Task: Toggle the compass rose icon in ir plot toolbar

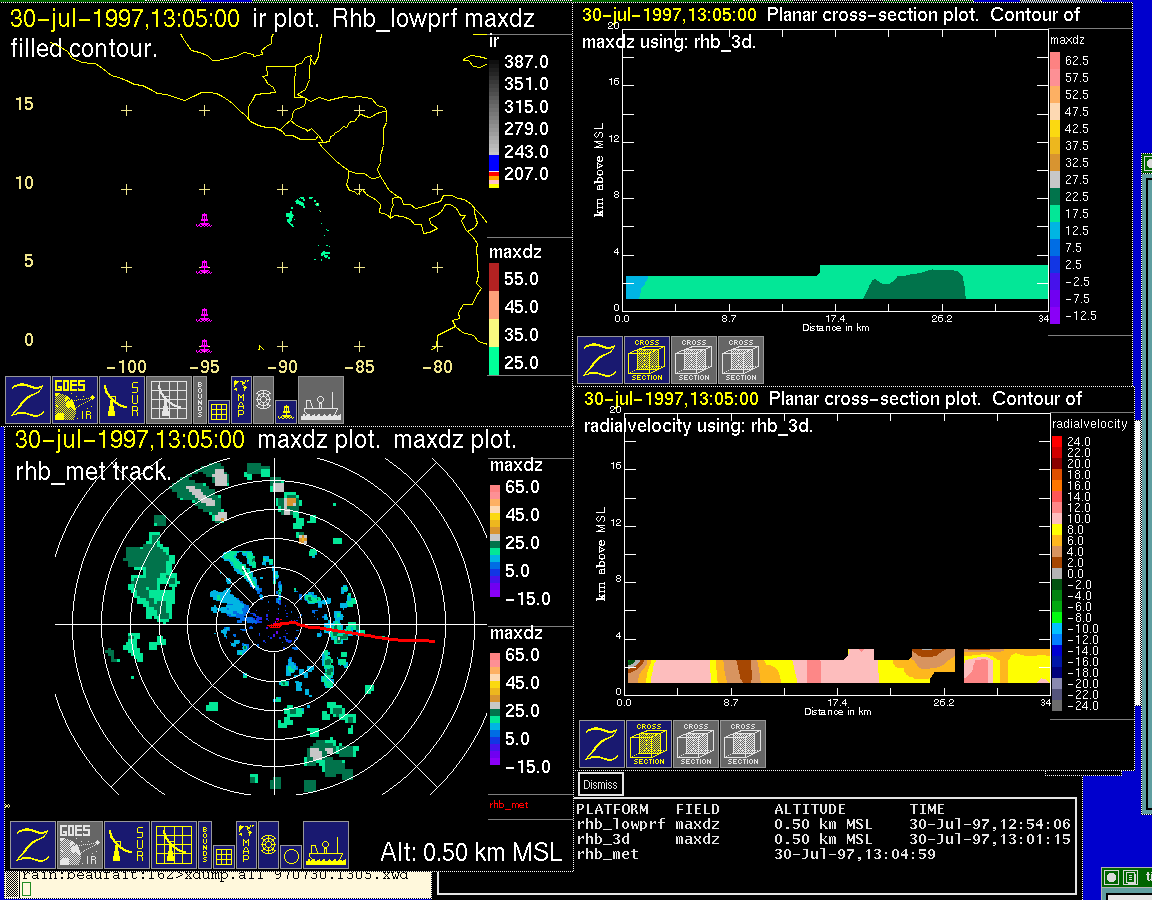Action: point(263,397)
